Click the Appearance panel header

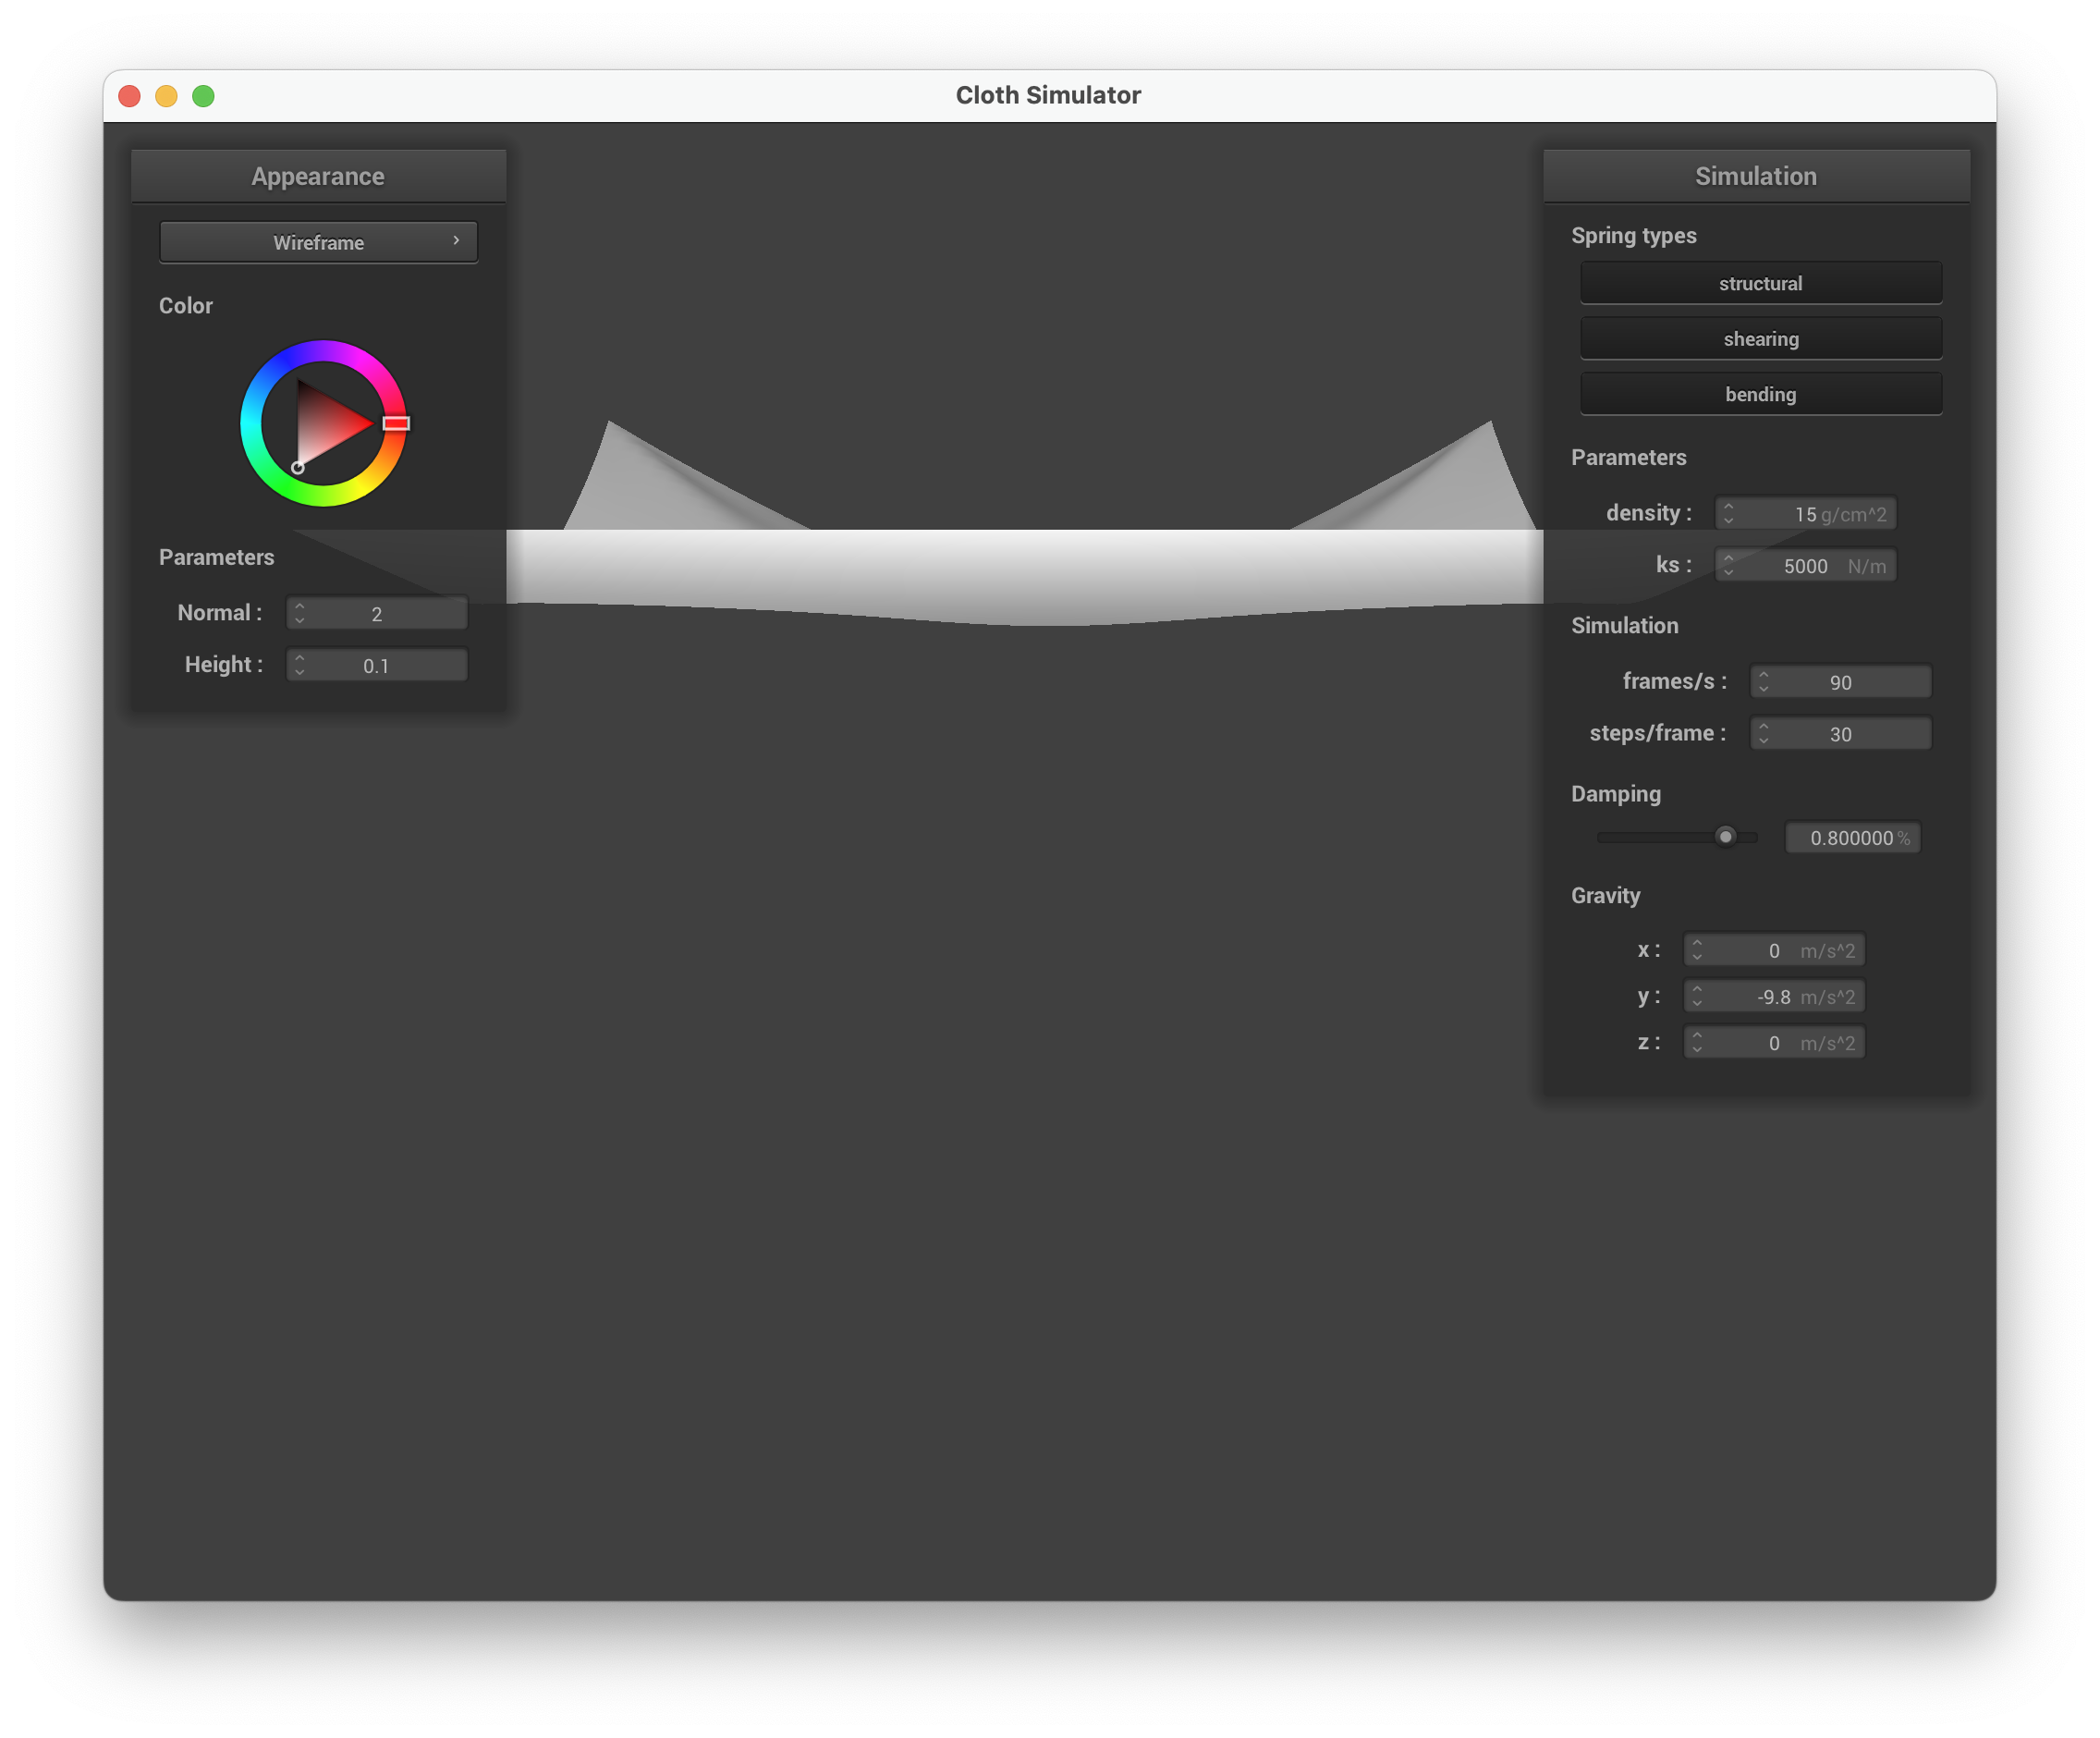[x=318, y=176]
